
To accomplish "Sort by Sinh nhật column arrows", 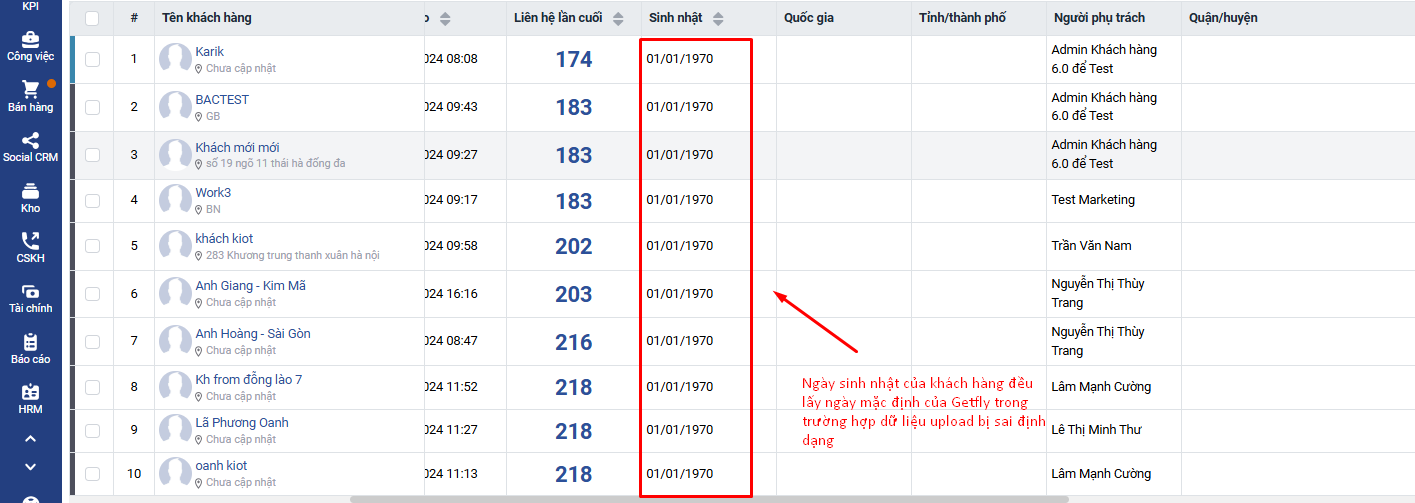I will [718, 18].
